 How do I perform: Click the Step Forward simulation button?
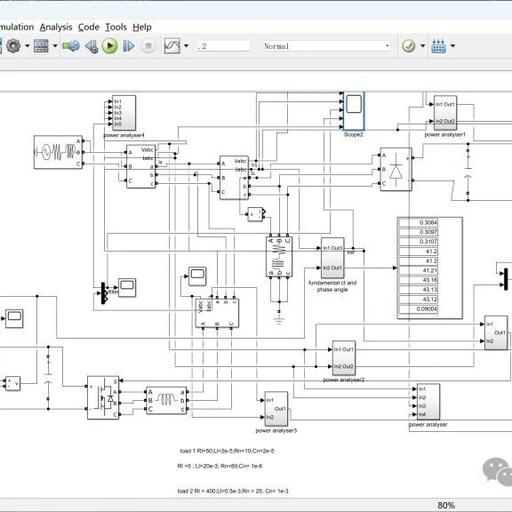[129, 46]
